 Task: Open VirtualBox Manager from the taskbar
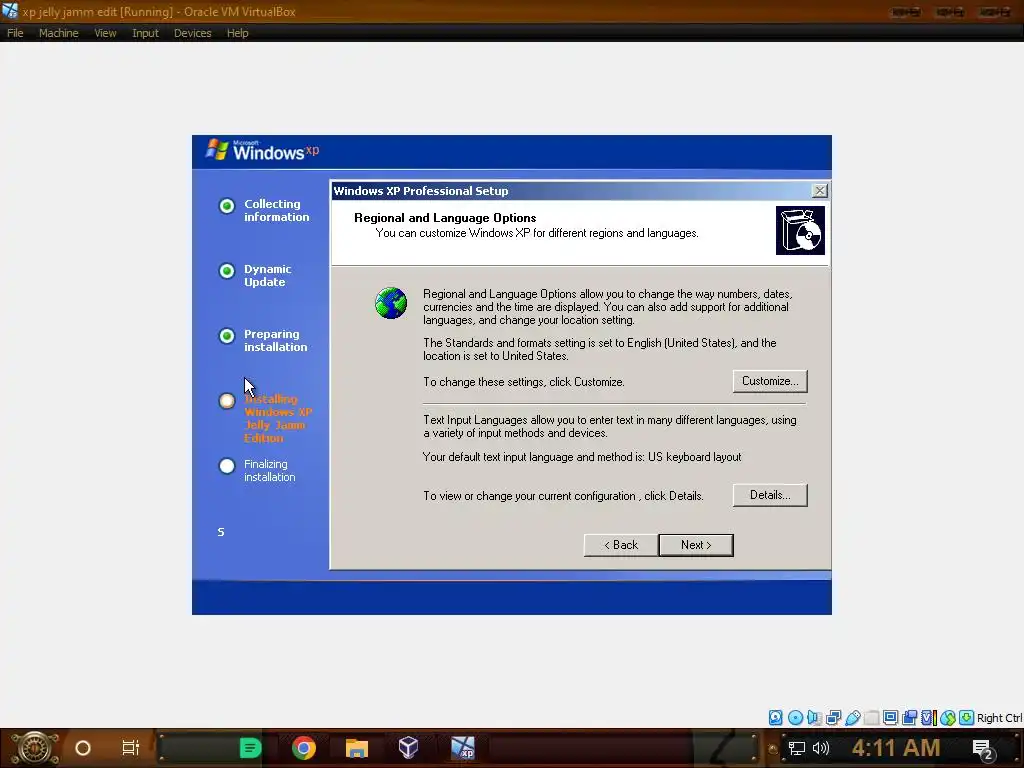(408, 748)
